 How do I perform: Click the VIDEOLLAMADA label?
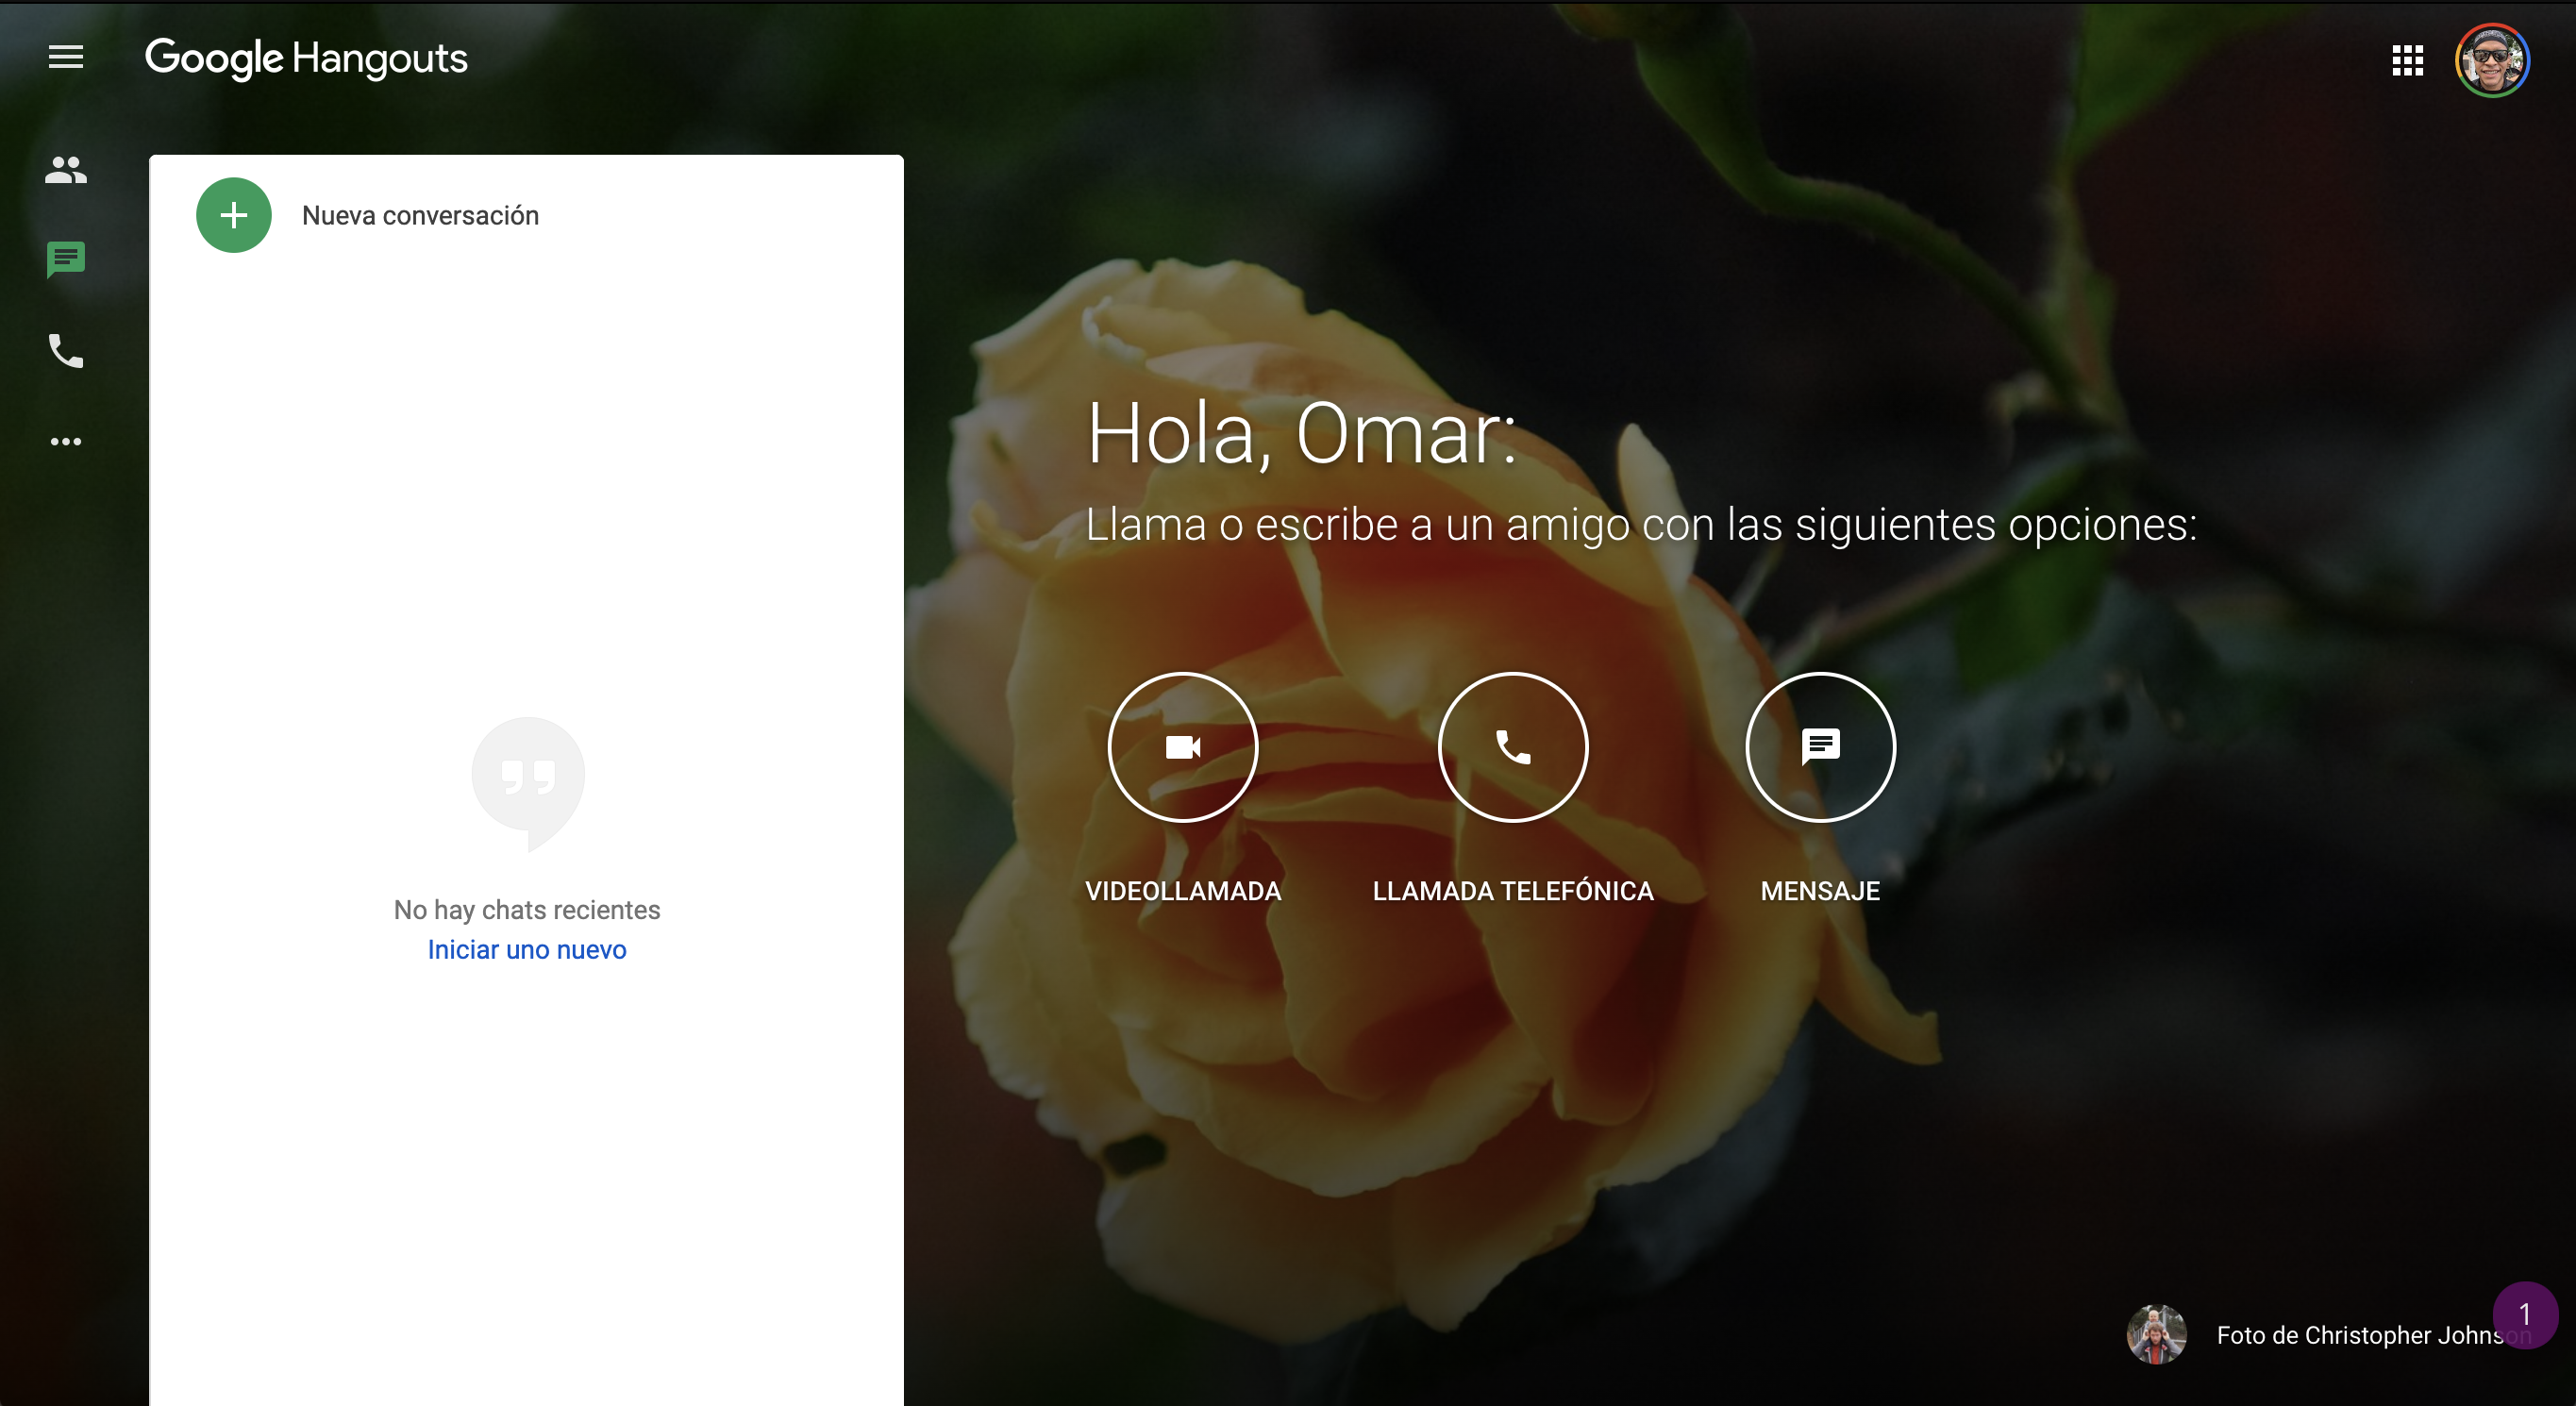[x=1182, y=891]
